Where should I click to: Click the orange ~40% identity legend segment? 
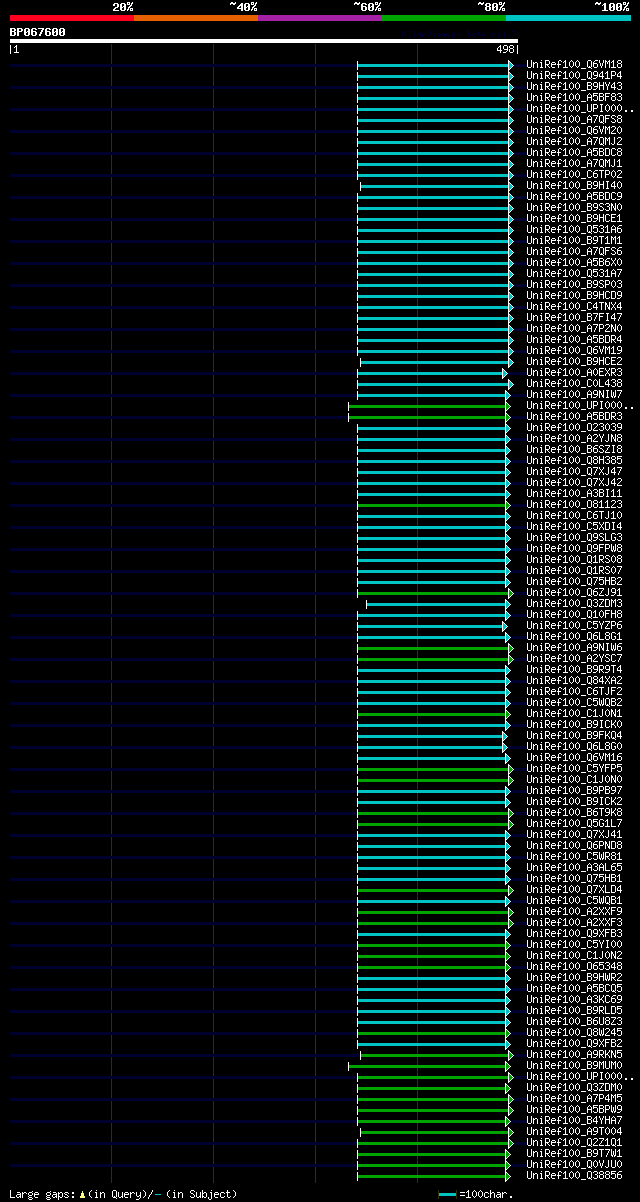tap(195, 17)
